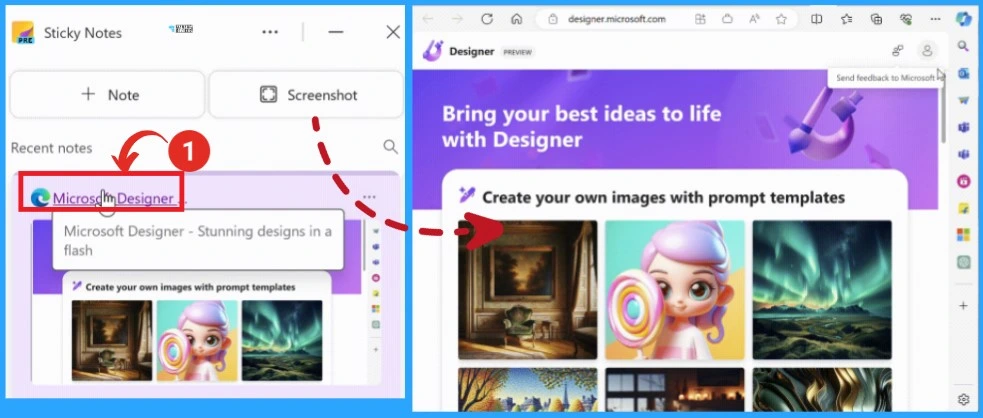Click the Designer logo
Screen dimensions: 983x418
pyautogui.click(x=433, y=51)
